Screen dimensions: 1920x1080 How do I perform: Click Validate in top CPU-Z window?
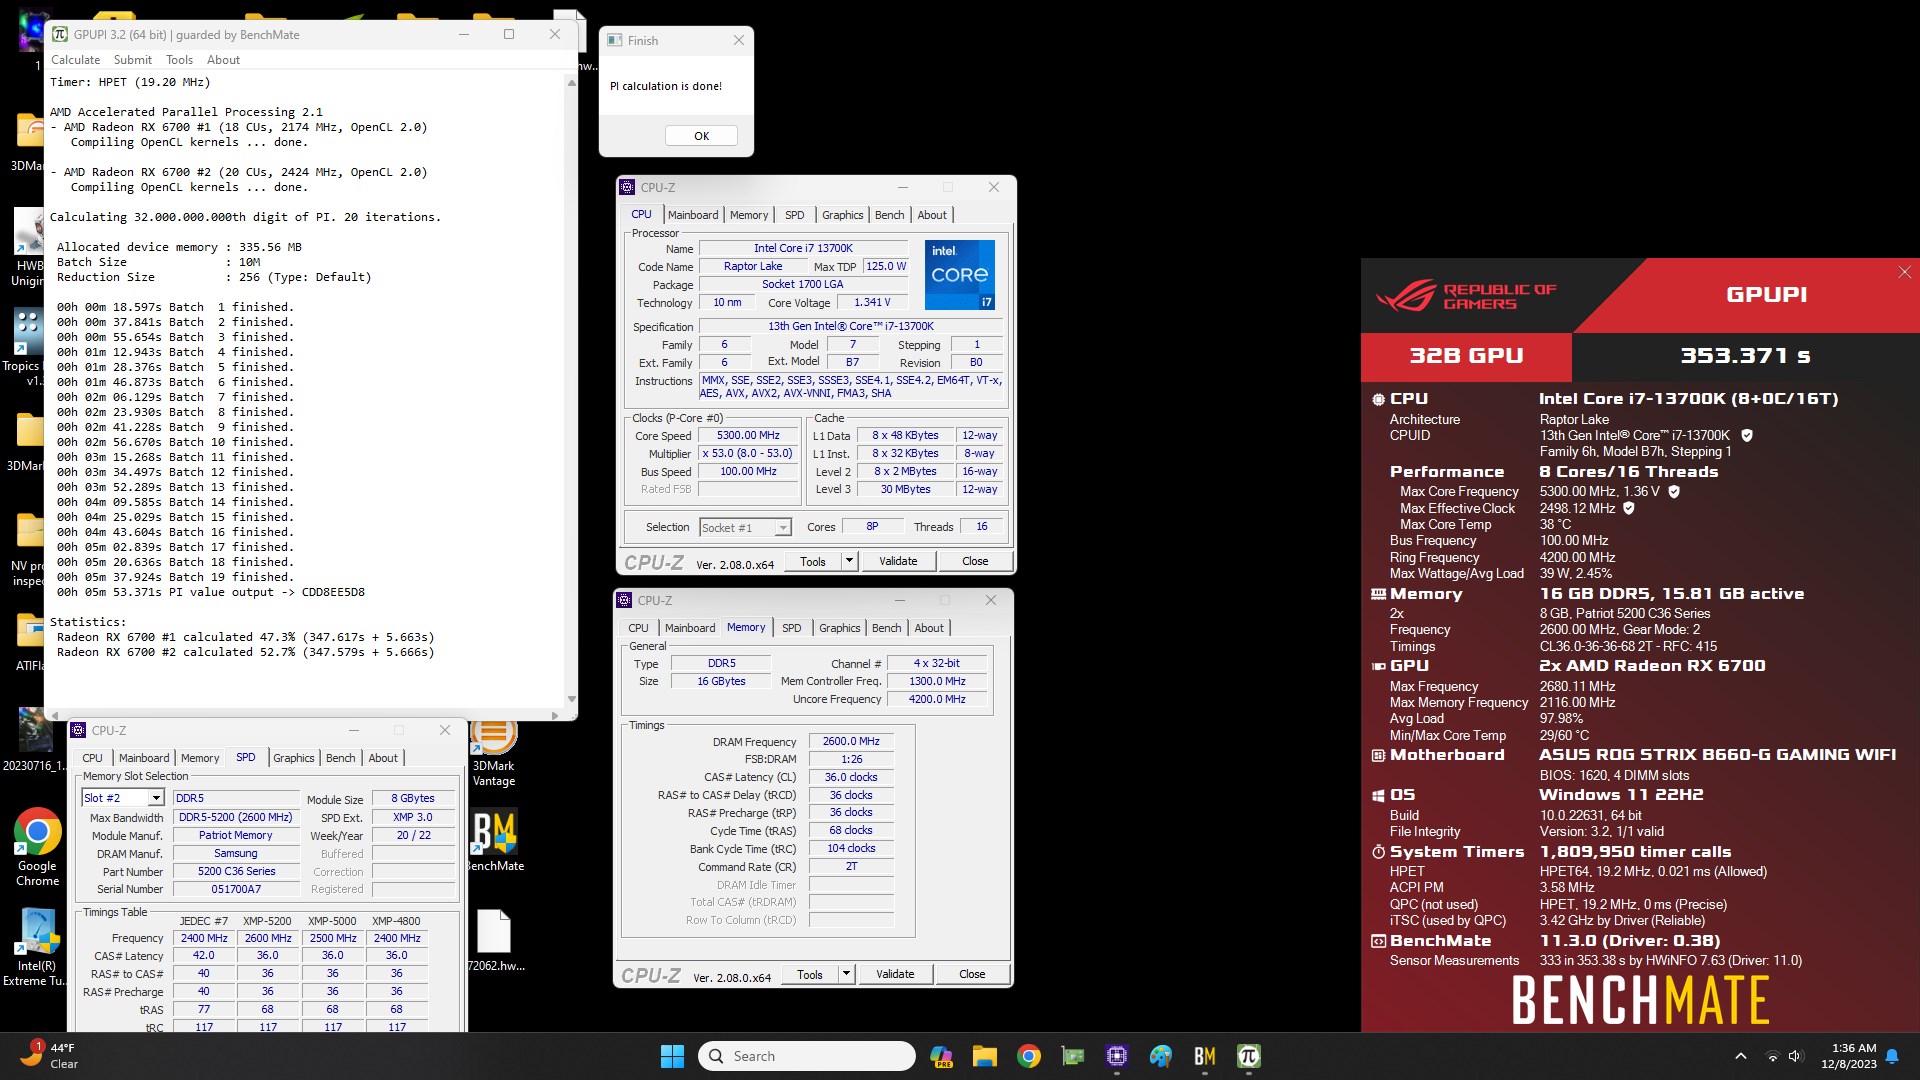[898, 561]
